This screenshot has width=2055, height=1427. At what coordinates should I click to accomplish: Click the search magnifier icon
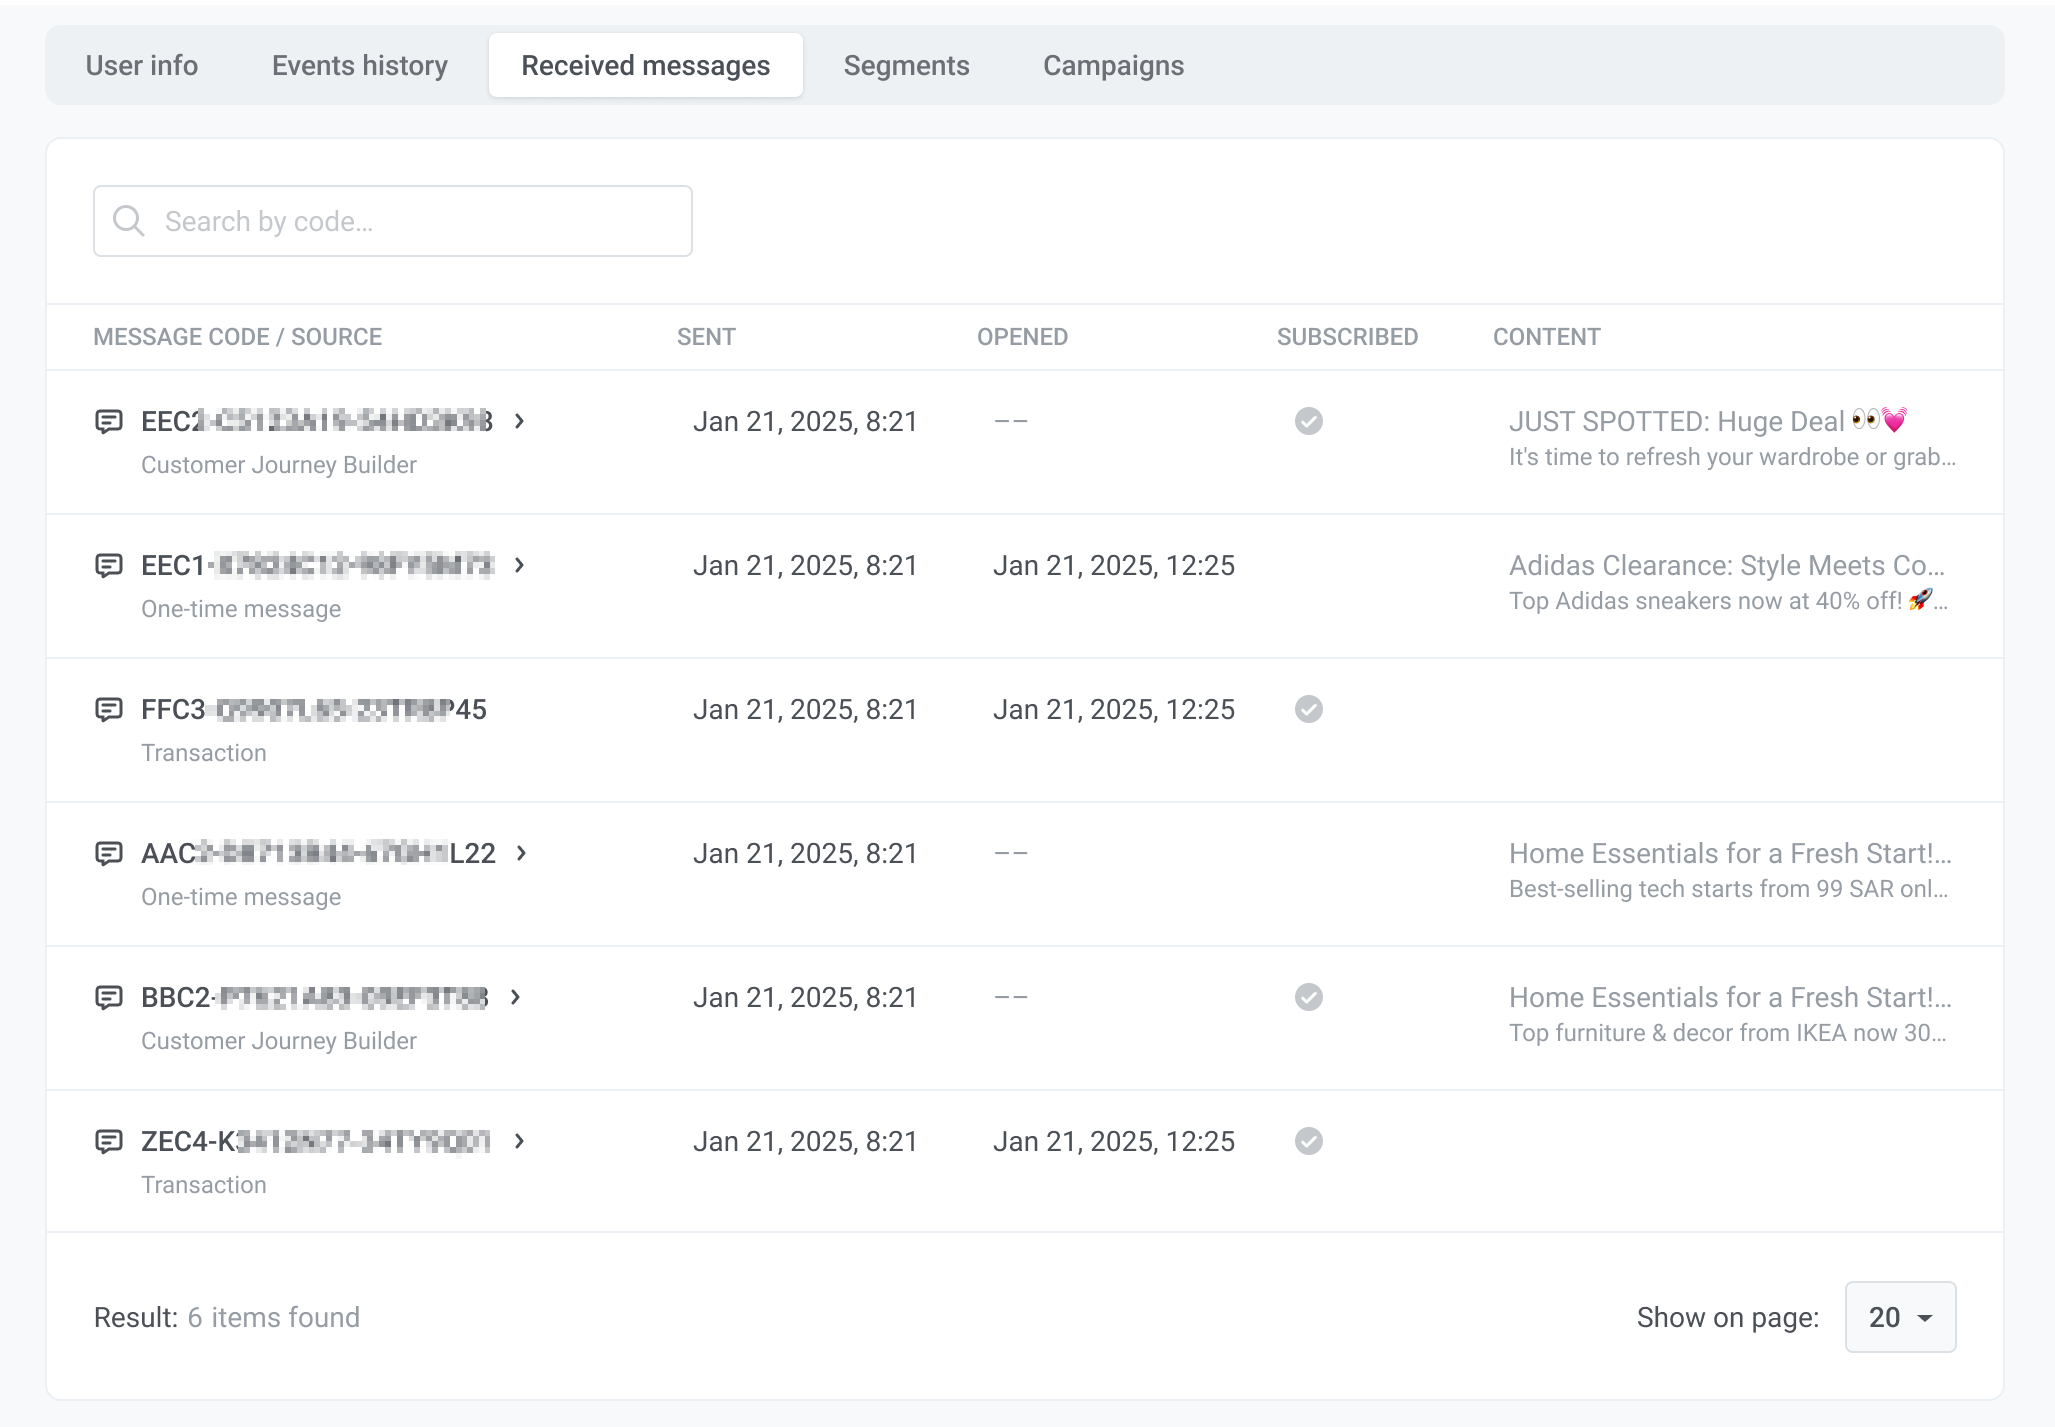coord(131,220)
